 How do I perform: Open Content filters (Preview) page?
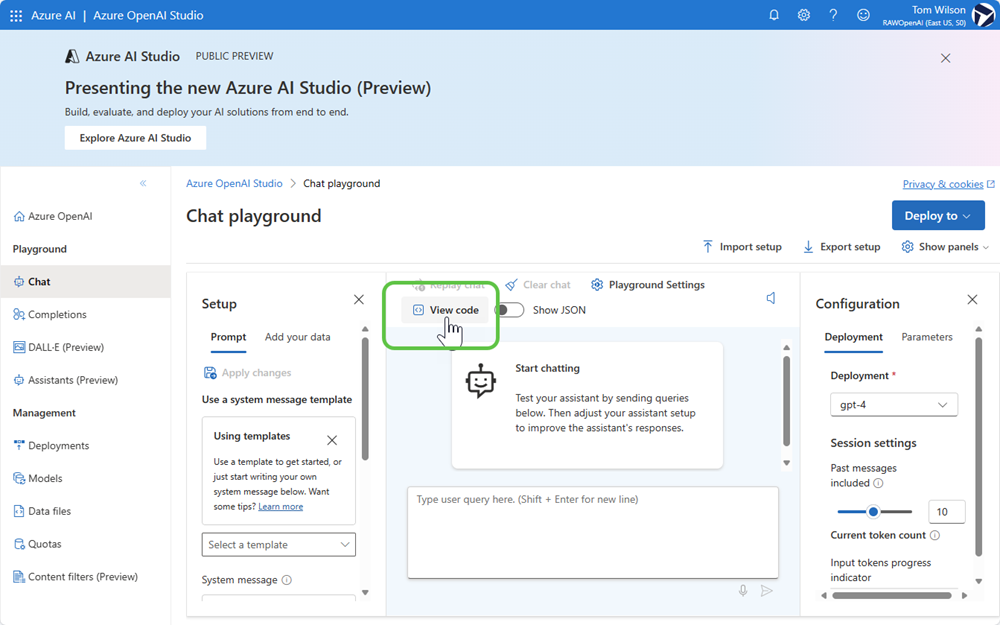click(x=75, y=577)
